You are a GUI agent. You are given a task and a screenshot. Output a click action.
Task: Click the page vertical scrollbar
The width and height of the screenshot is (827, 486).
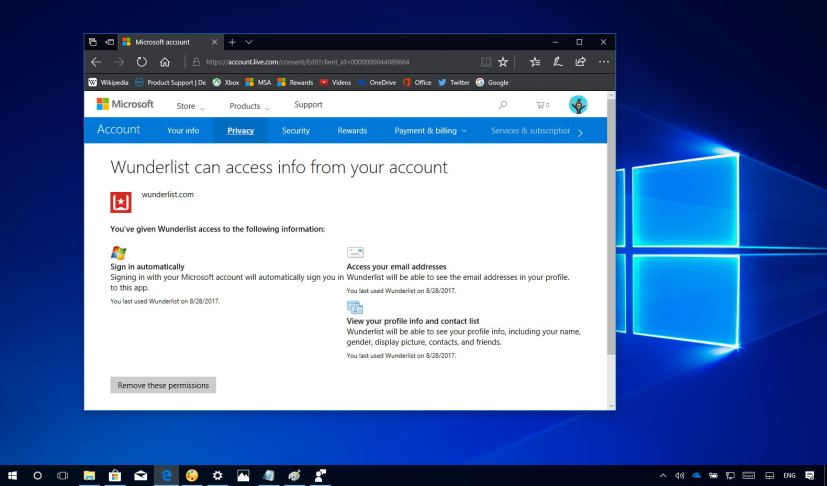point(611,227)
